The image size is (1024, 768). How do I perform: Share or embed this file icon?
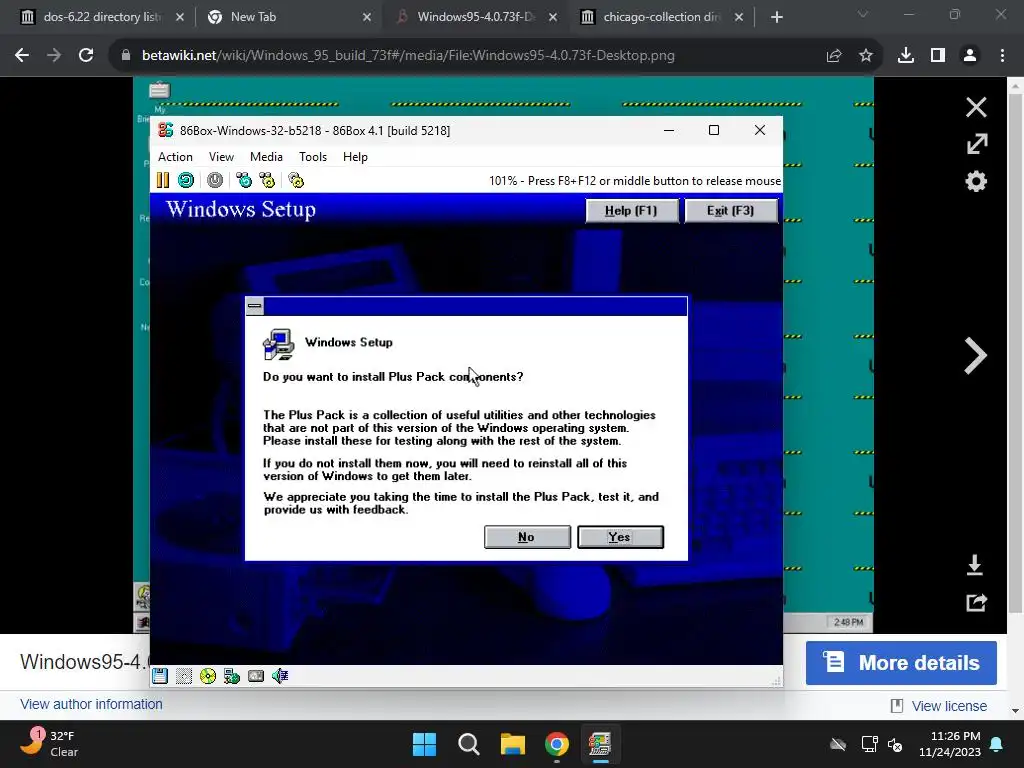(976, 602)
